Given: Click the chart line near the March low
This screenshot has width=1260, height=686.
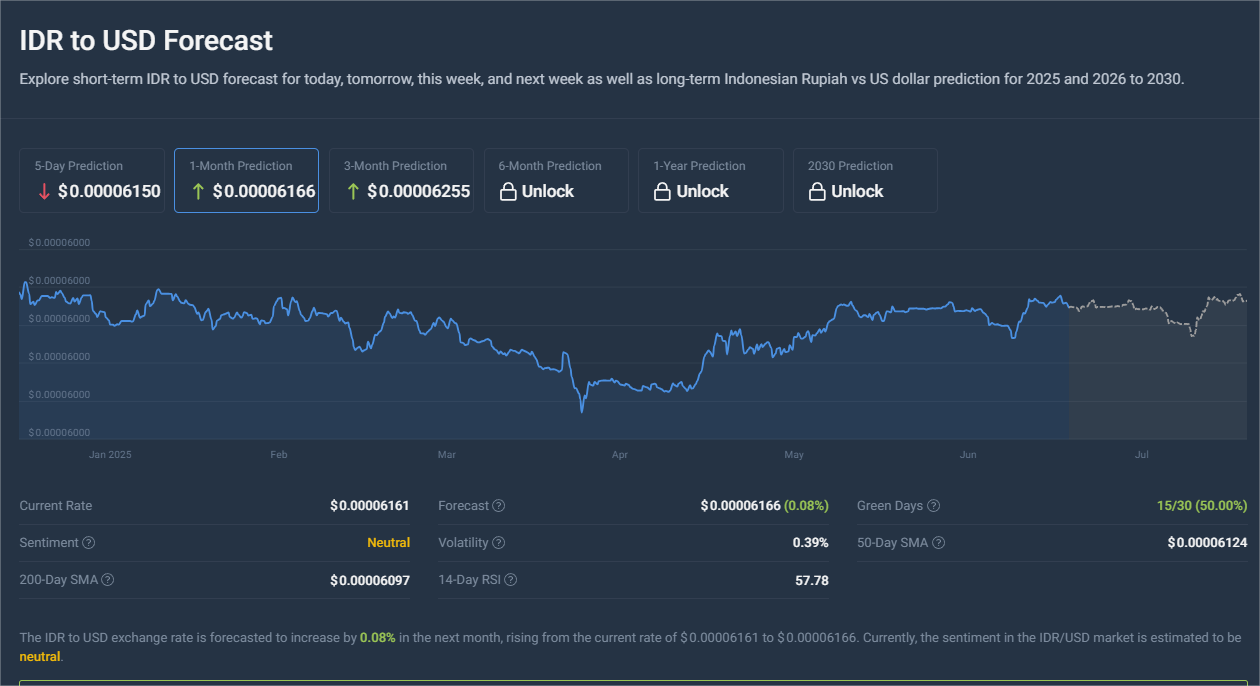Looking at the screenshot, I should tap(581, 407).
